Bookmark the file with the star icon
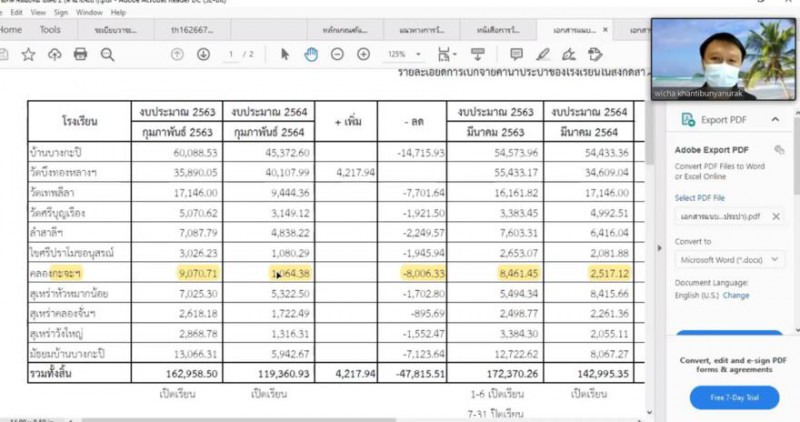This screenshot has height=422, width=800. click(29, 55)
